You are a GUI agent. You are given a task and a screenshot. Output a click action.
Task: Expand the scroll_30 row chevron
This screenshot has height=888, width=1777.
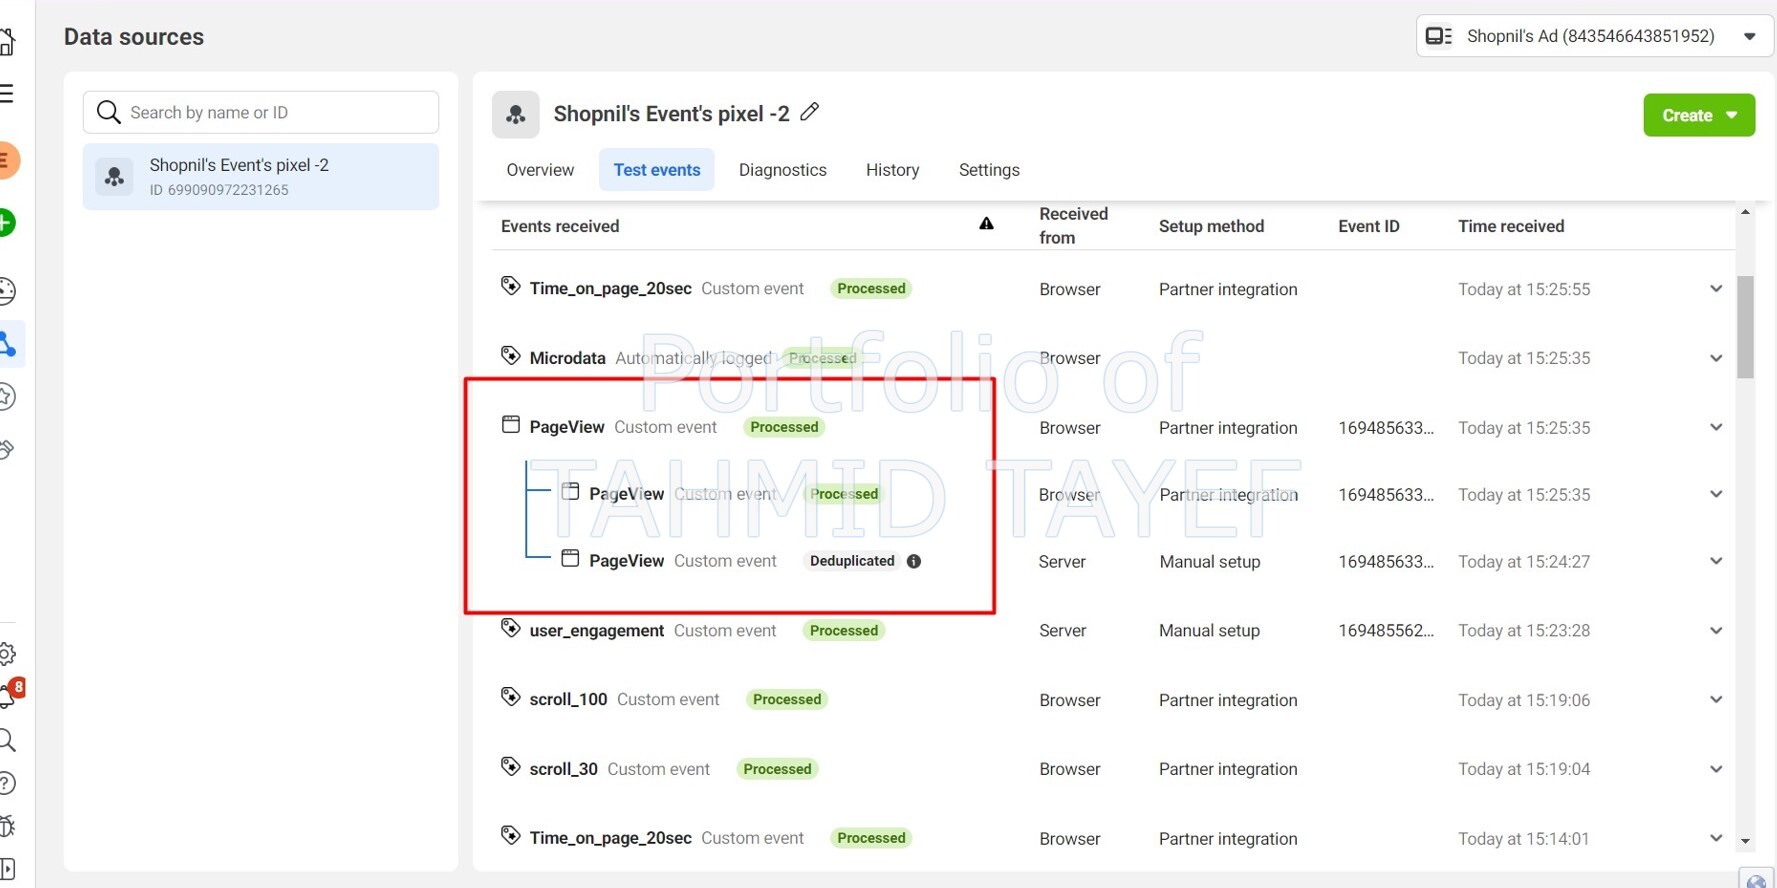tap(1716, 769)
